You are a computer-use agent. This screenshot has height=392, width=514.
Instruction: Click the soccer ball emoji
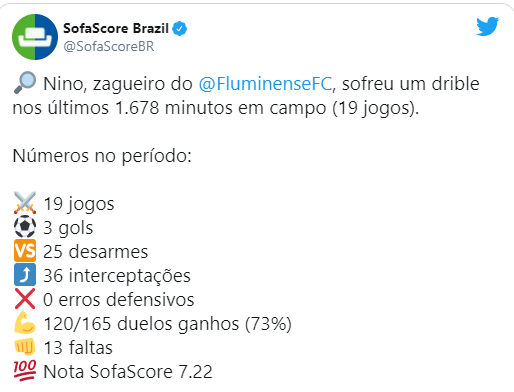point(25,227)
